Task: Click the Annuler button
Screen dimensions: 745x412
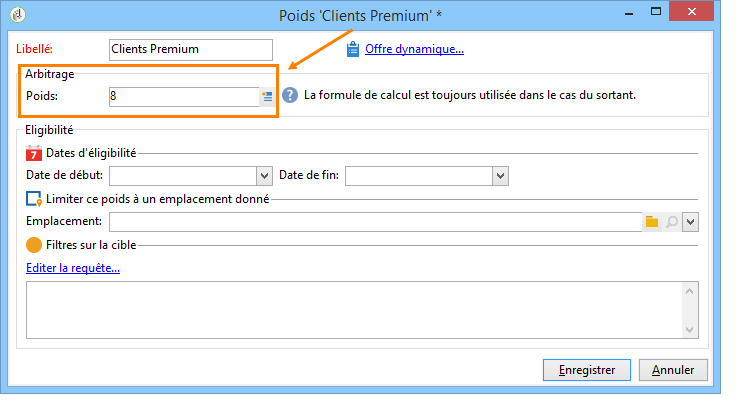Action: coord(673,370)
